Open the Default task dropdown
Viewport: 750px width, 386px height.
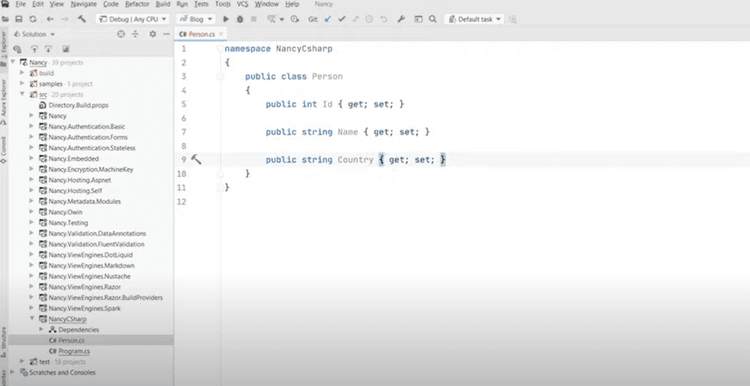point(474,20)
